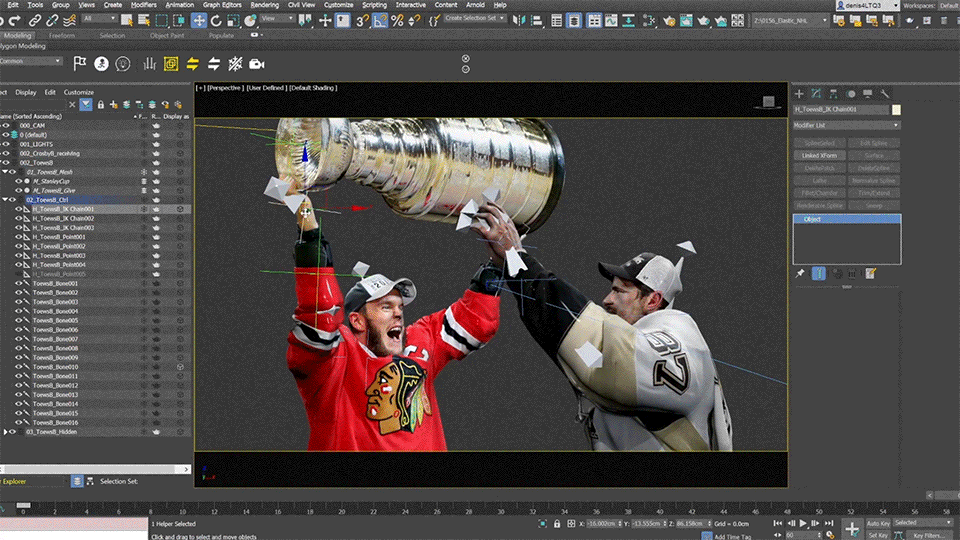Open the Hierarchy command panel tab
960x540 pixels.
click(833, 94)
